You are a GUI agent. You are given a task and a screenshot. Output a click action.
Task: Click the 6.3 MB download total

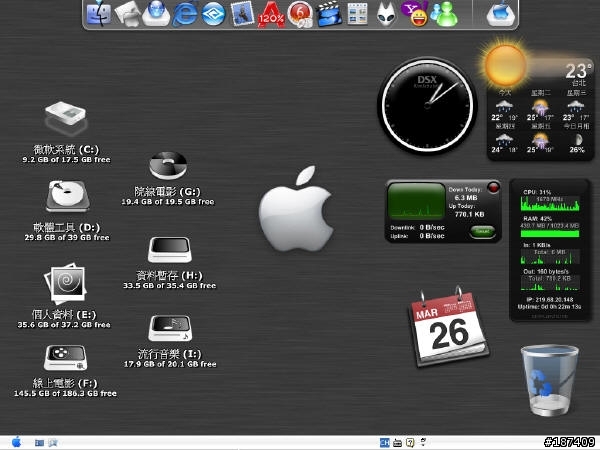coord(466,198)
